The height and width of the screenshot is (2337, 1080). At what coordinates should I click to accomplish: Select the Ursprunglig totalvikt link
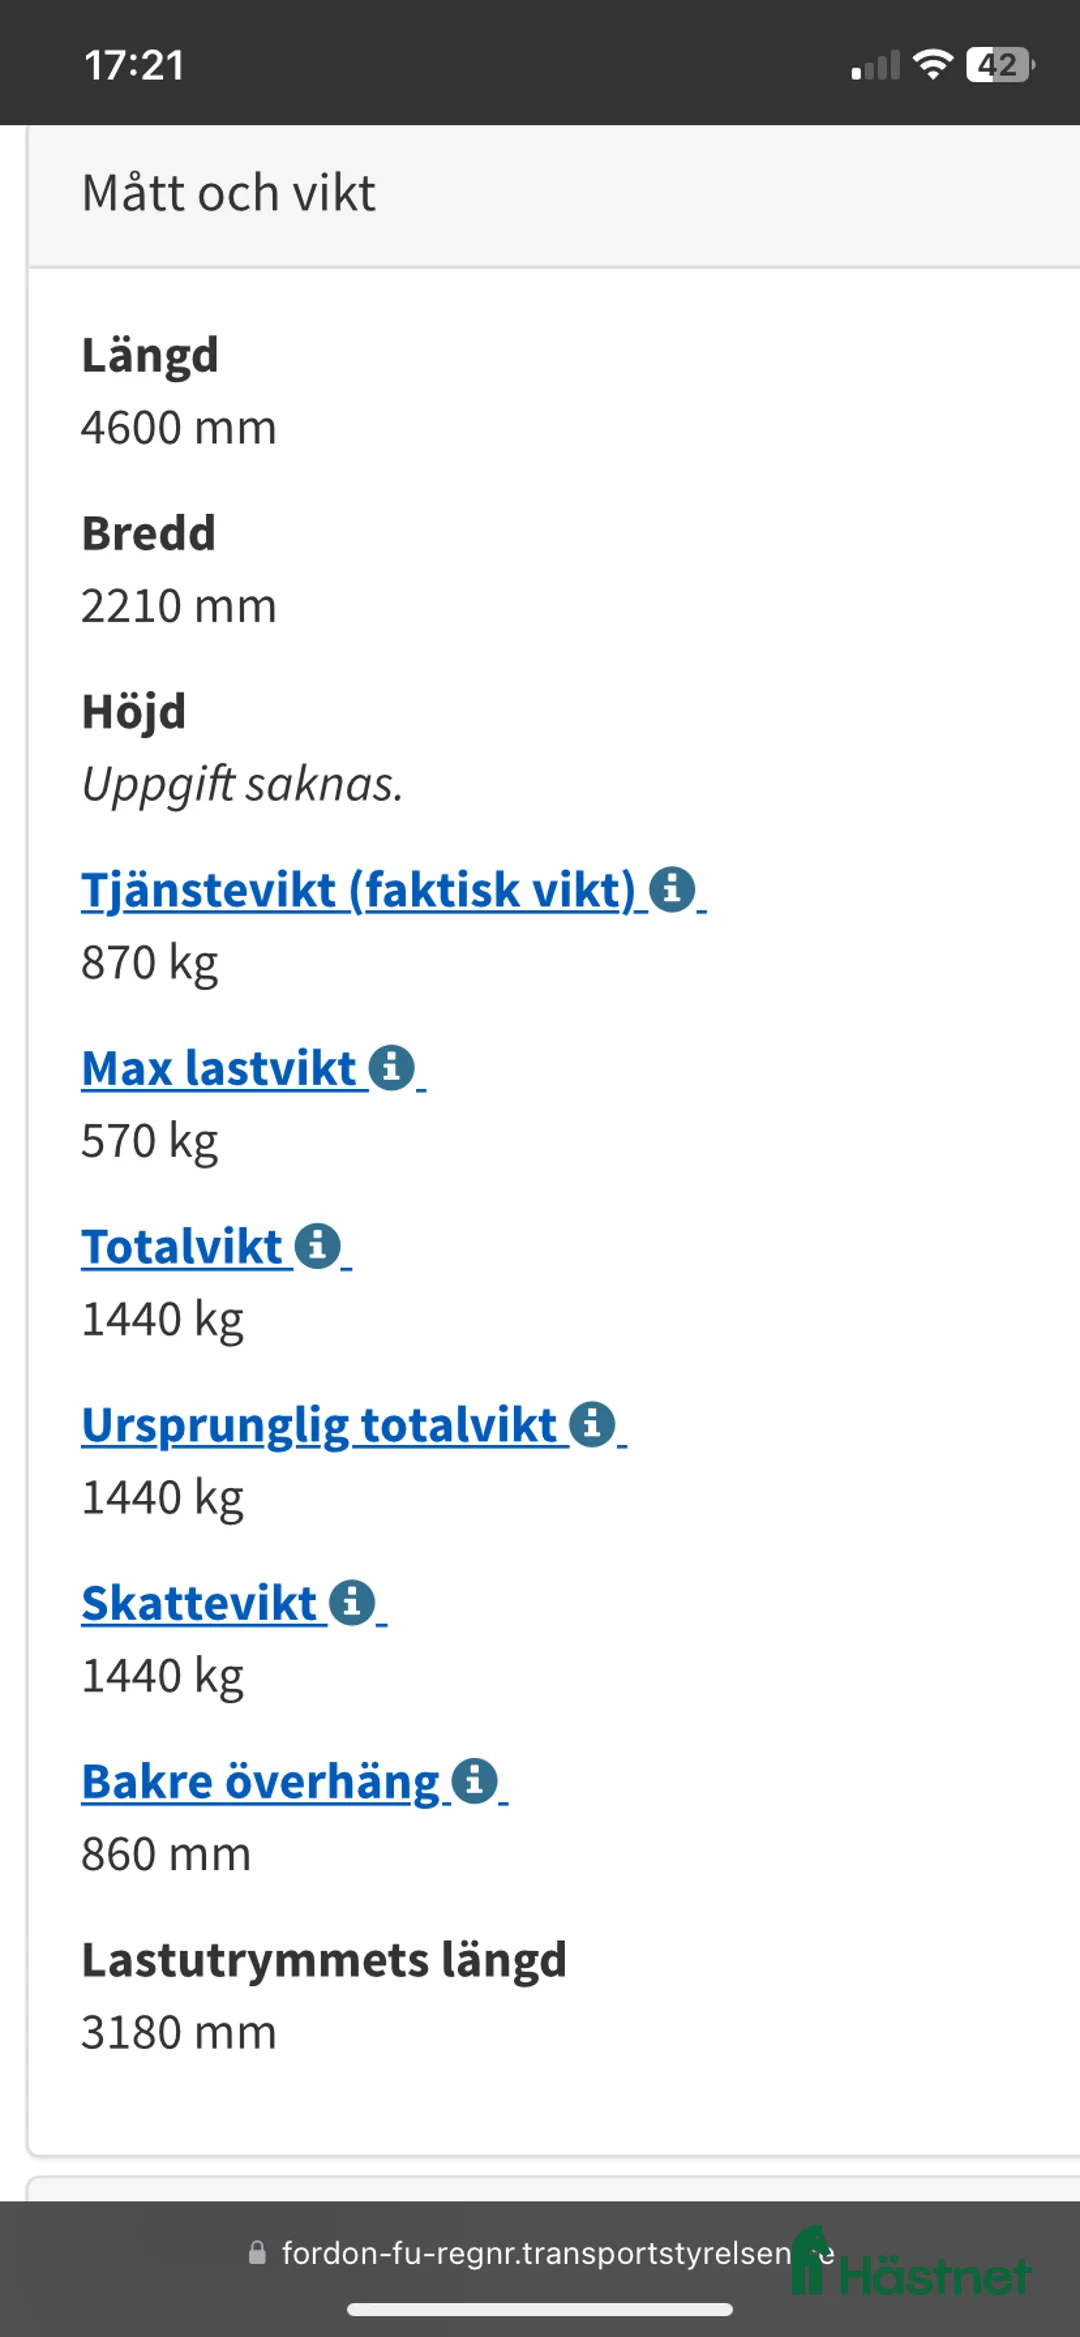tap(320, 1424)
